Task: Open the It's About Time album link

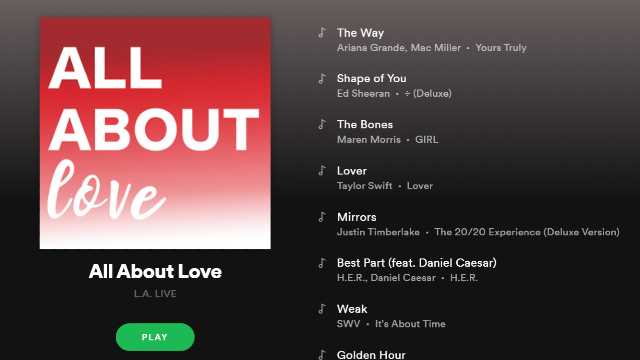Action: 410,324
